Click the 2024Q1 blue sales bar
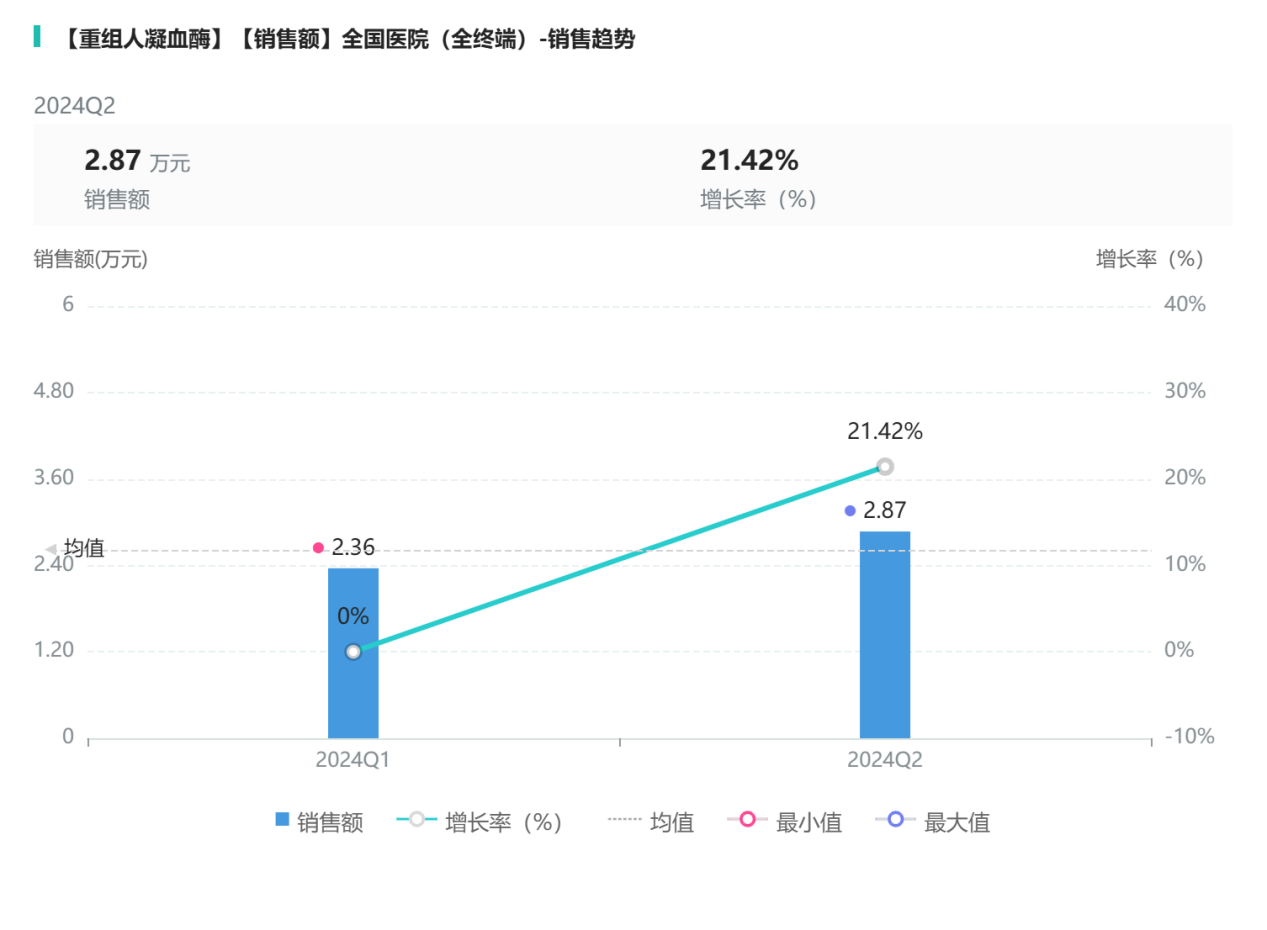The image size is (1267, 930). point(353,653)
